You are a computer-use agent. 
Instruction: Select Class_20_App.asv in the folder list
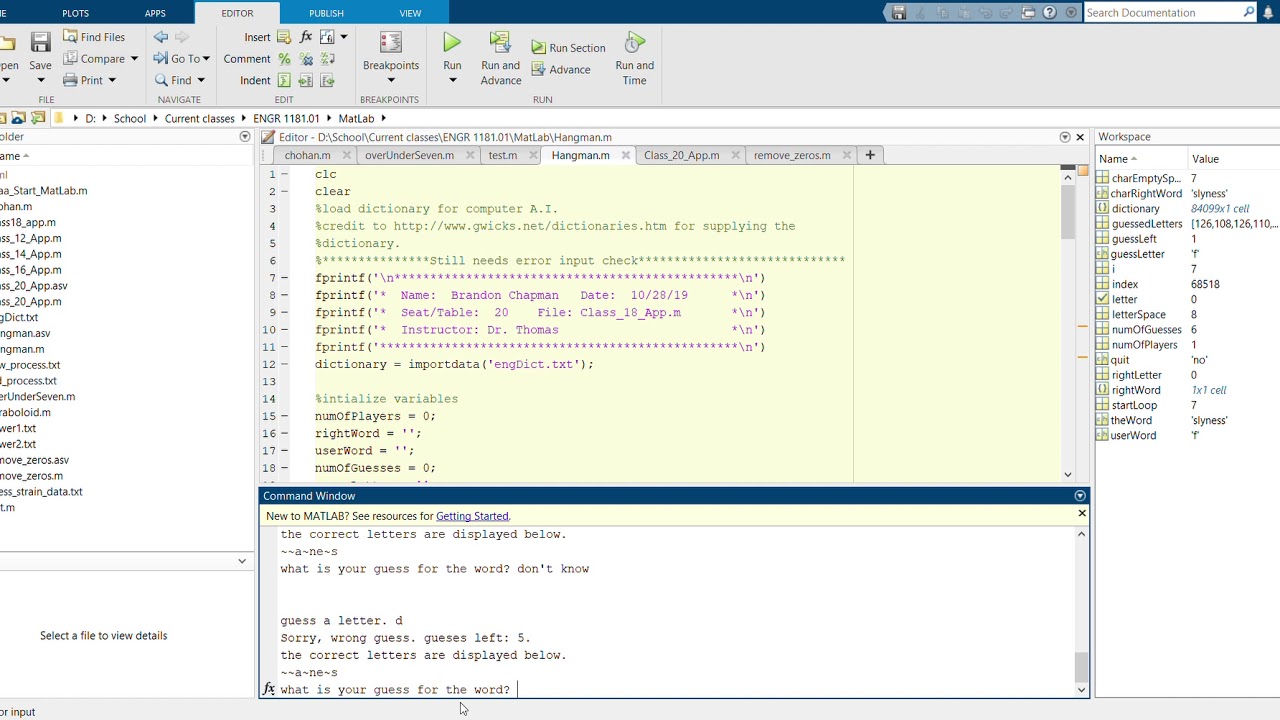34,285
